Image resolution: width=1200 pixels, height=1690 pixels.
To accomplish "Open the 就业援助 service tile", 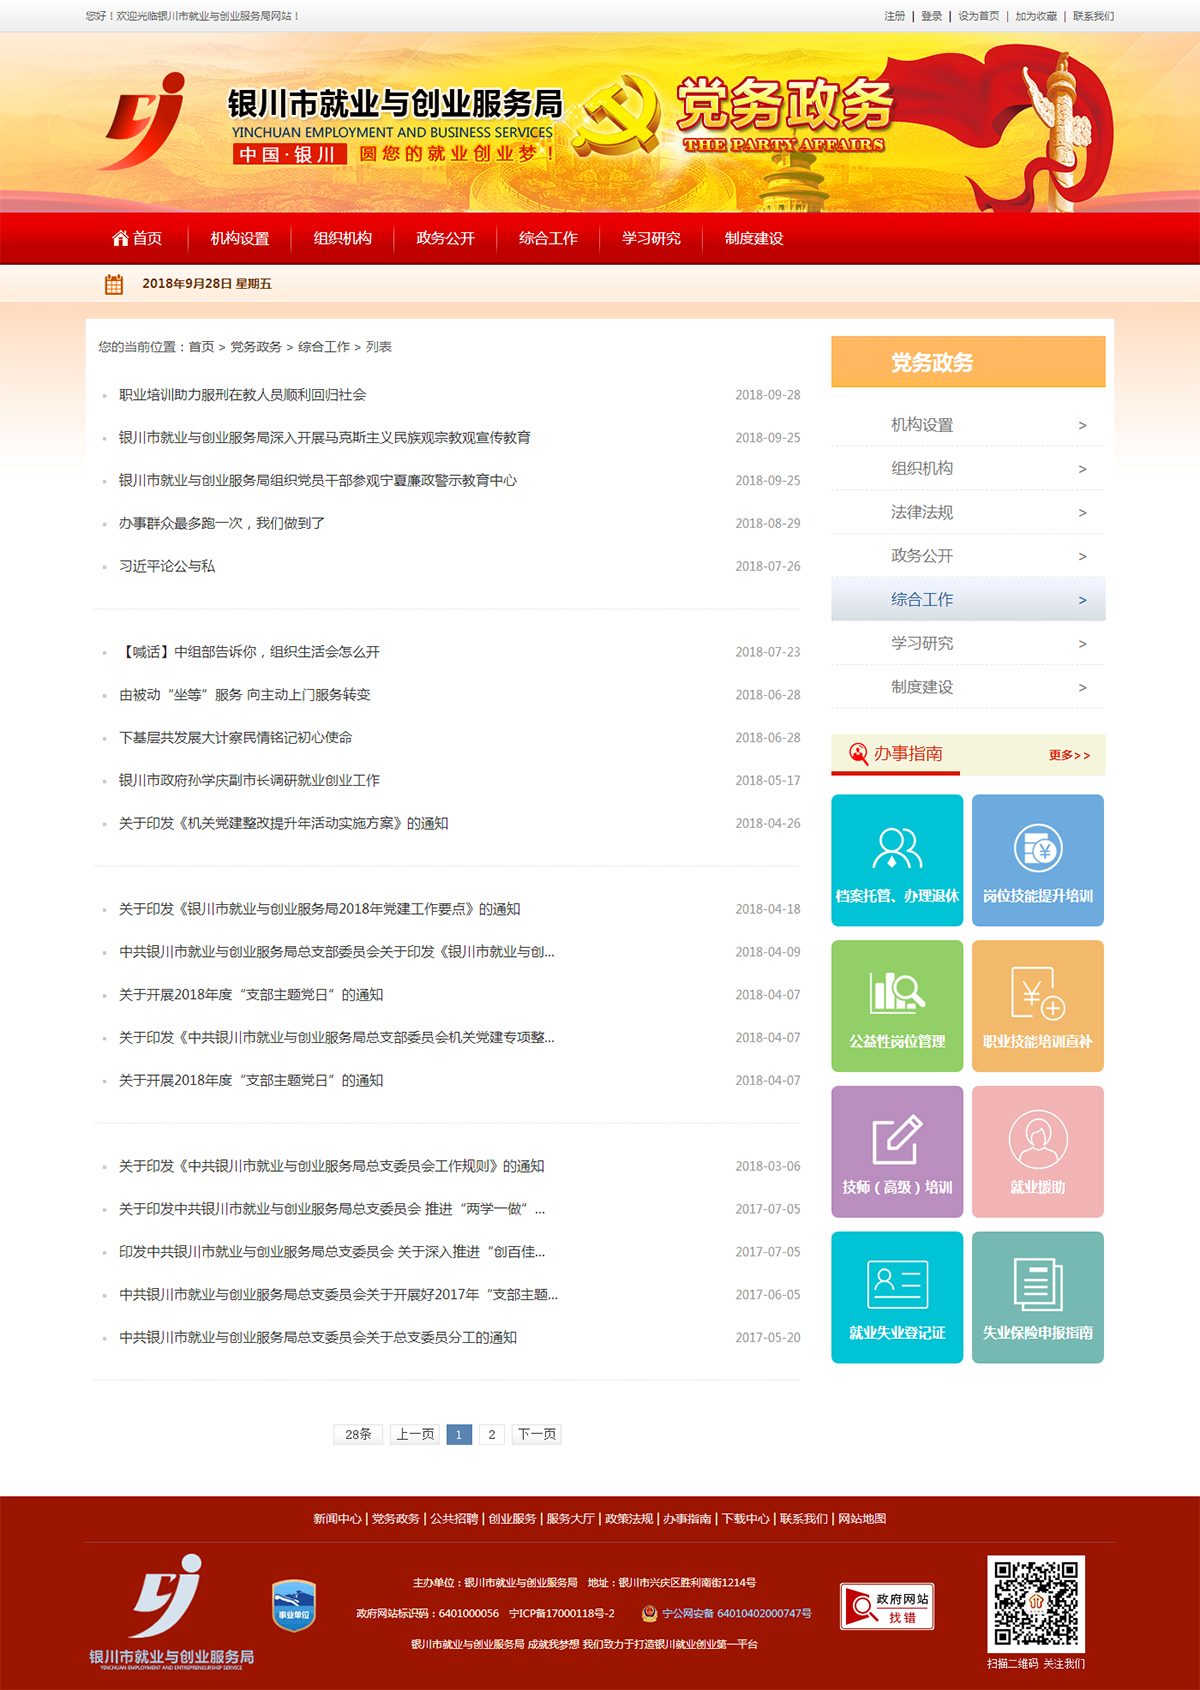I will (x=1038, y=1152).
